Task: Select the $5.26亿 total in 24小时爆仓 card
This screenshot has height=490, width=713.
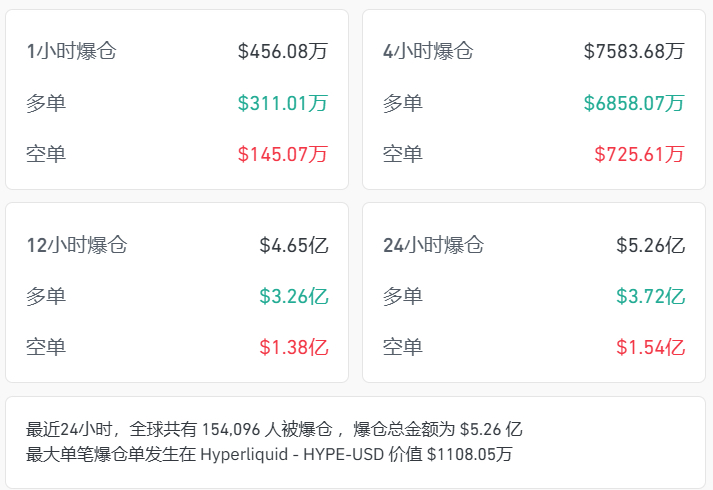Action: pos(650,245)
